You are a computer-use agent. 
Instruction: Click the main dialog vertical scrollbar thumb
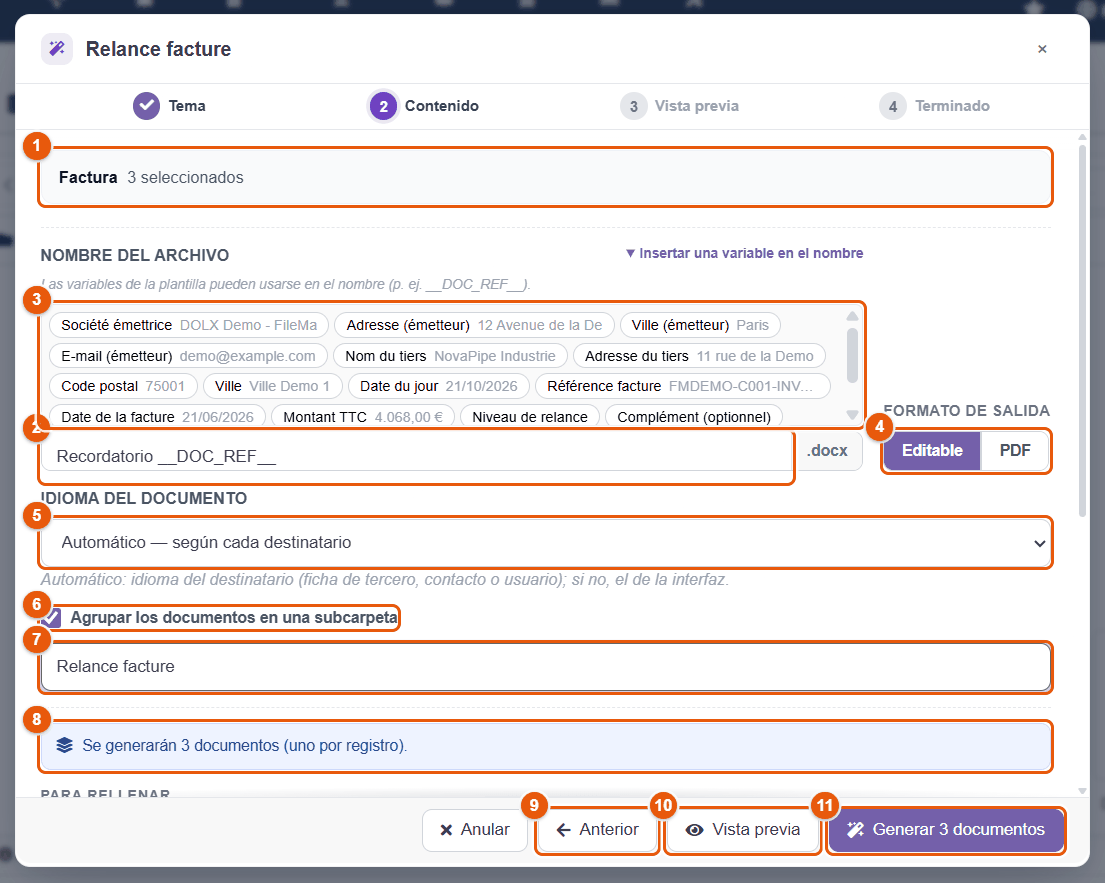pos(1082,331)
